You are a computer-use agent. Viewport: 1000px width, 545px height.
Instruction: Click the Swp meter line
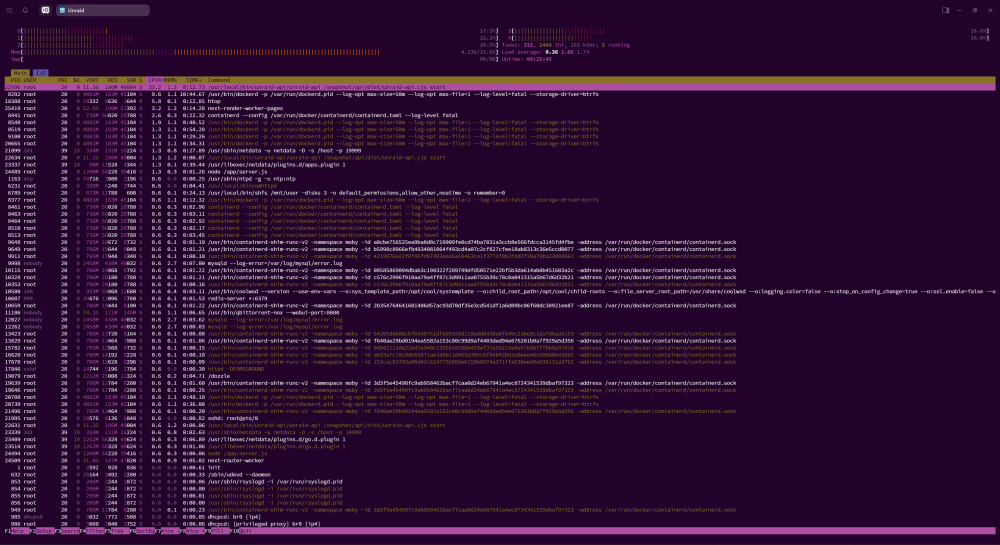[x=254, y=59]
